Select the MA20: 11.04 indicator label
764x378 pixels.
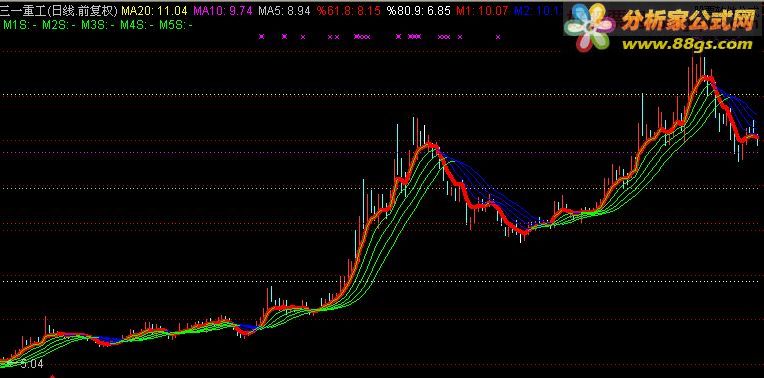click(154, 11)
